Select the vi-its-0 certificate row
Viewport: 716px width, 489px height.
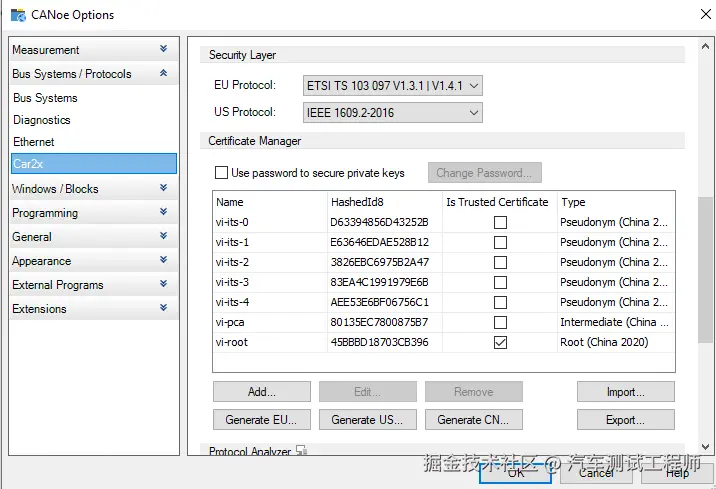(444, 222)
